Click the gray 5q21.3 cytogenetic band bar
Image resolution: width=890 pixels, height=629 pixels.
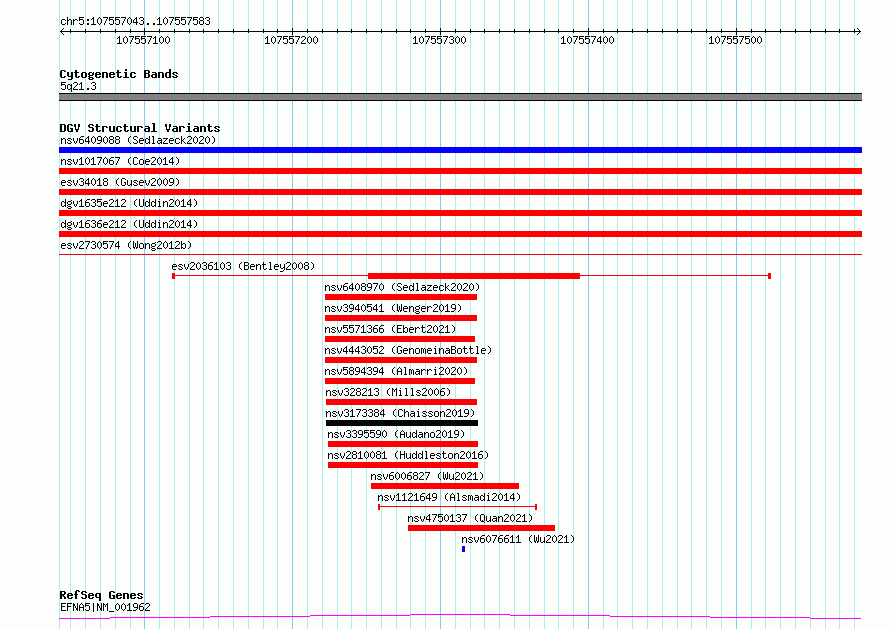(x=460, y=97)
